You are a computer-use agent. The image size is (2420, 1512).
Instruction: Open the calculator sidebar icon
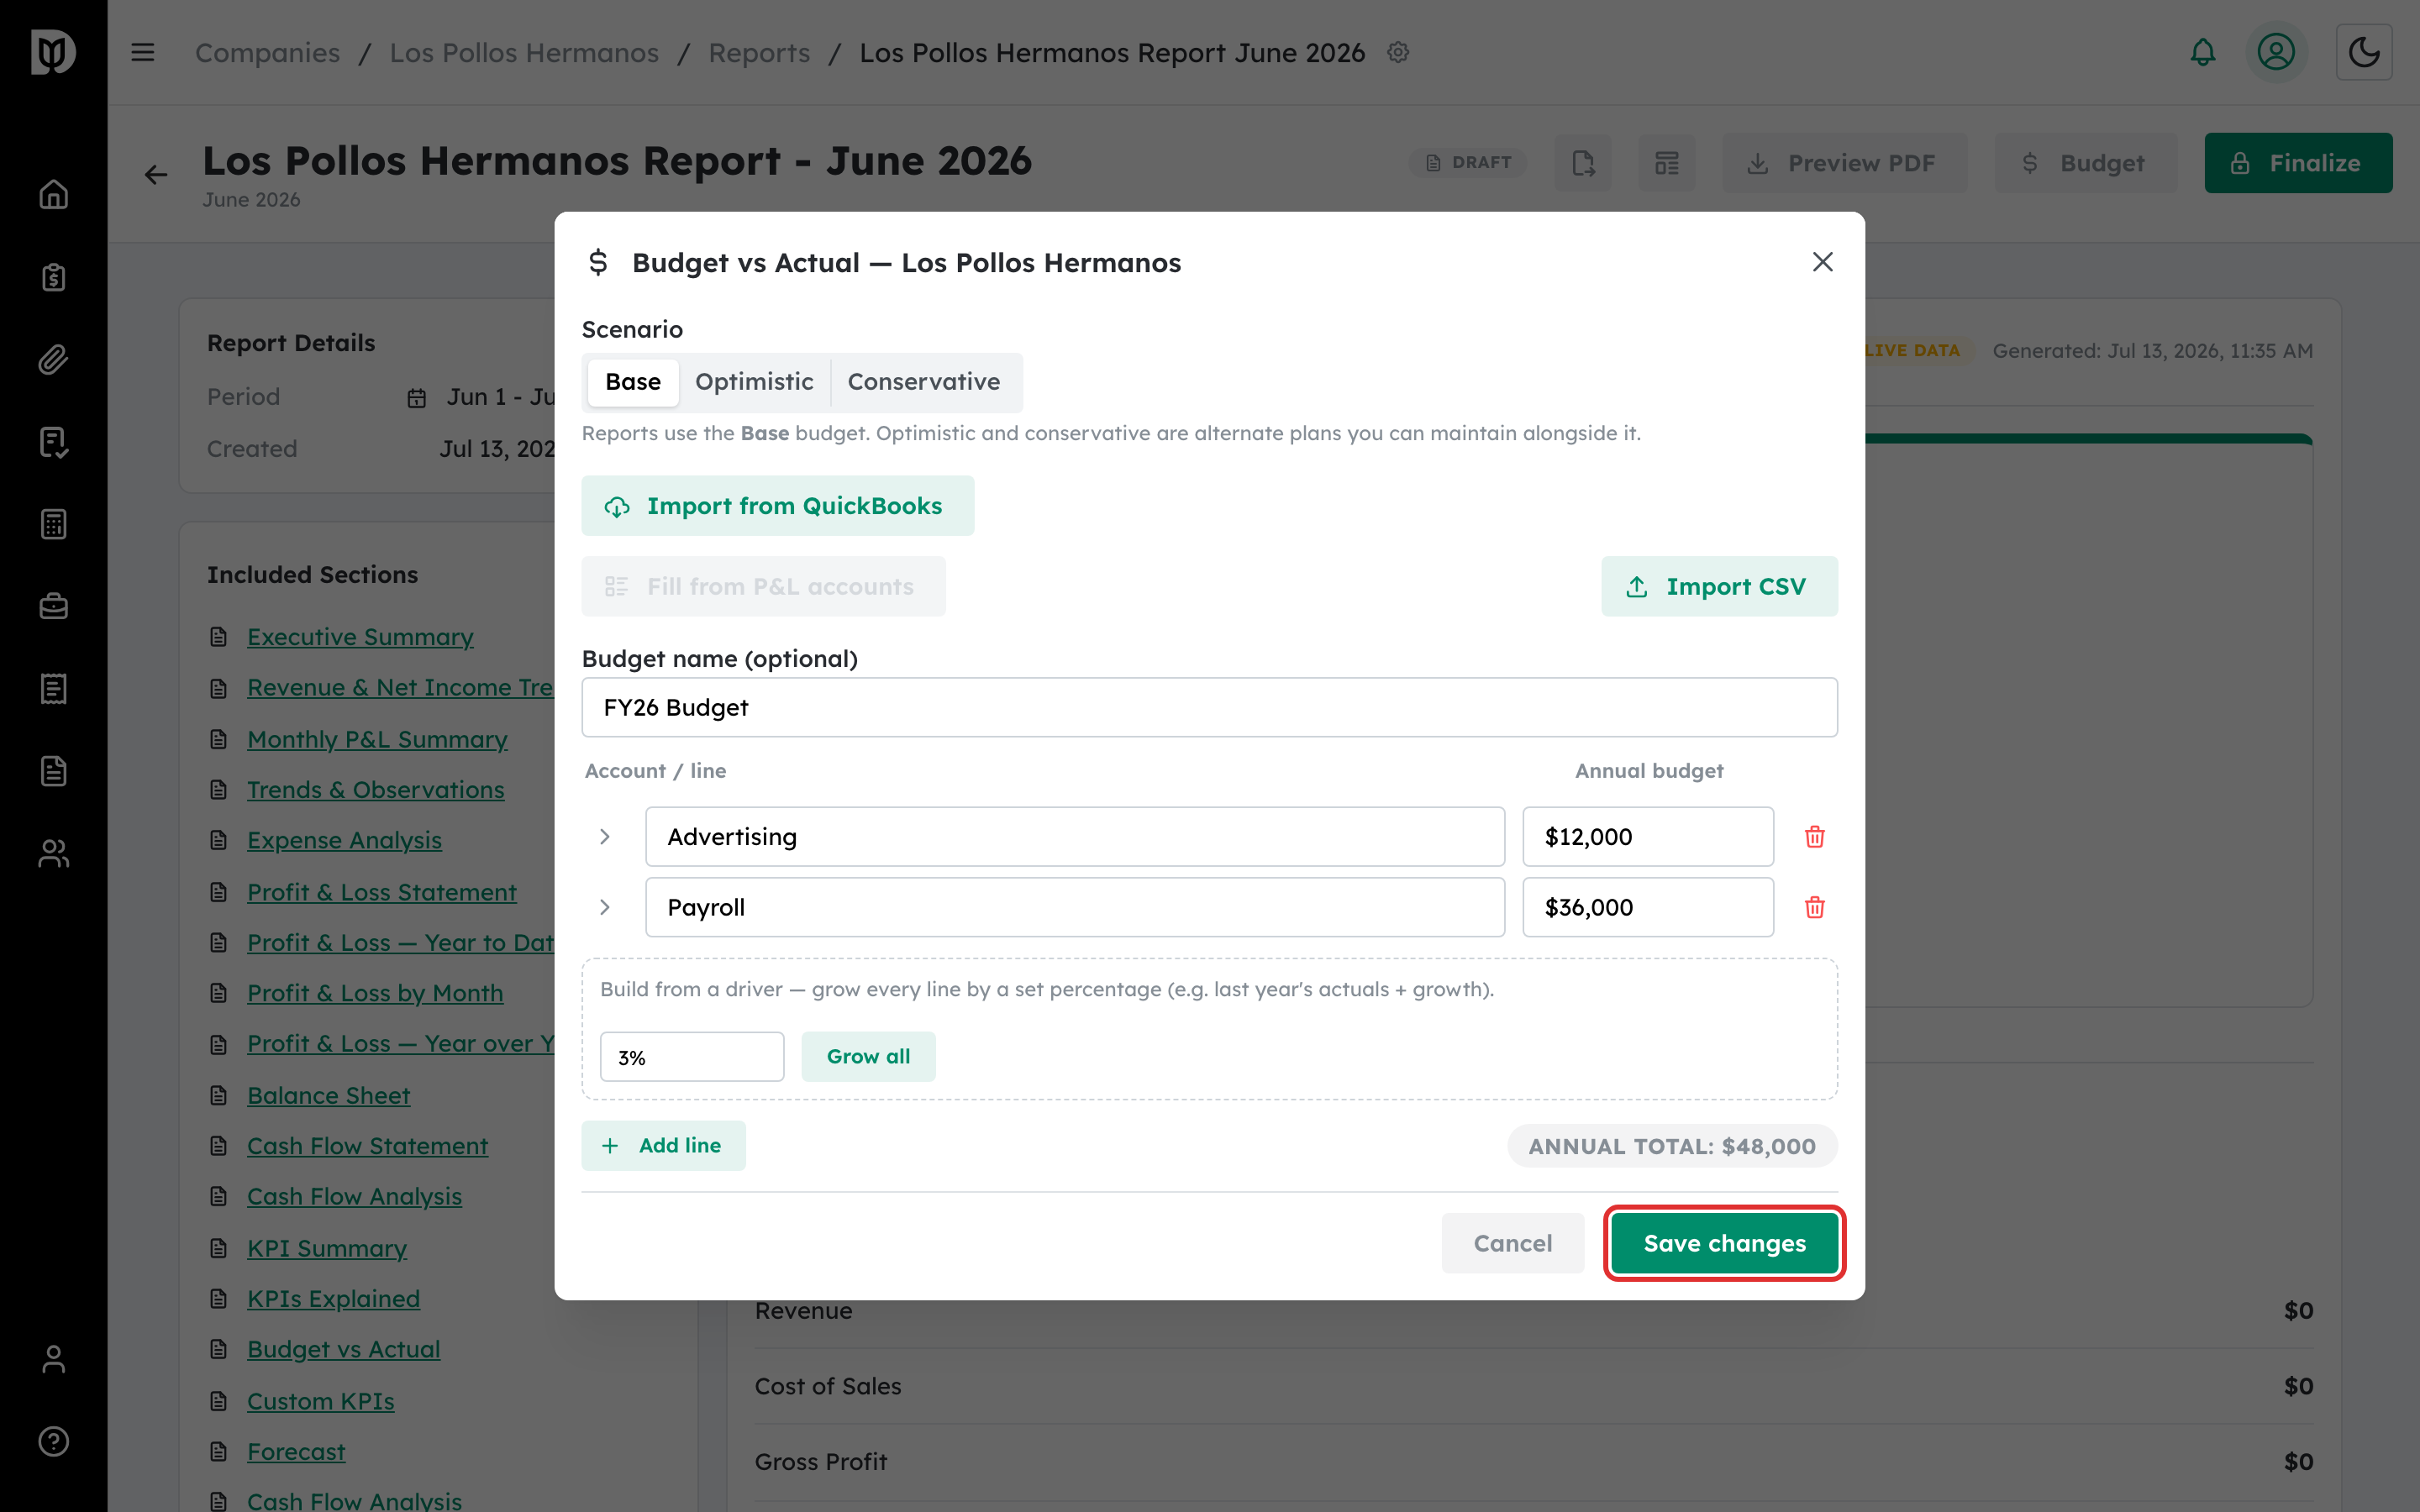(53, 524)
